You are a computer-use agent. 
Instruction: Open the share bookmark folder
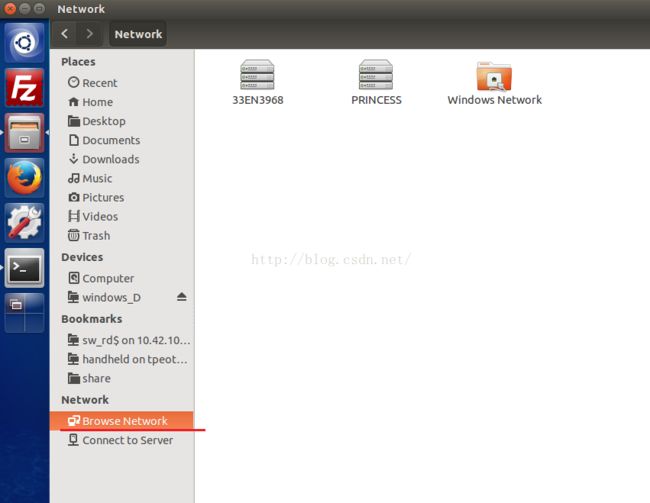coord(122,378)
